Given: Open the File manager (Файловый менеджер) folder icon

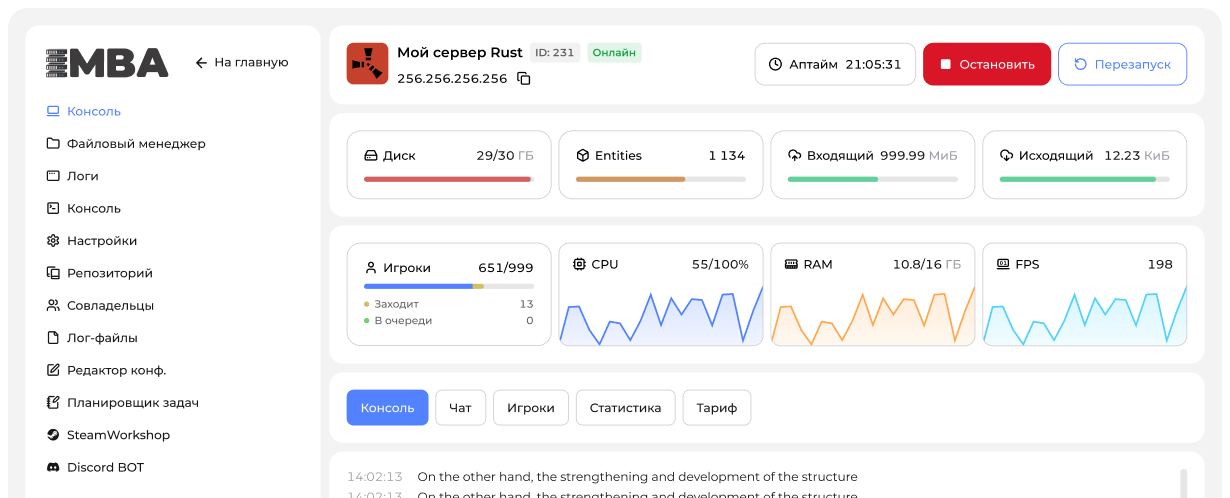Looking at the screenshot, I should pos(53,144).
